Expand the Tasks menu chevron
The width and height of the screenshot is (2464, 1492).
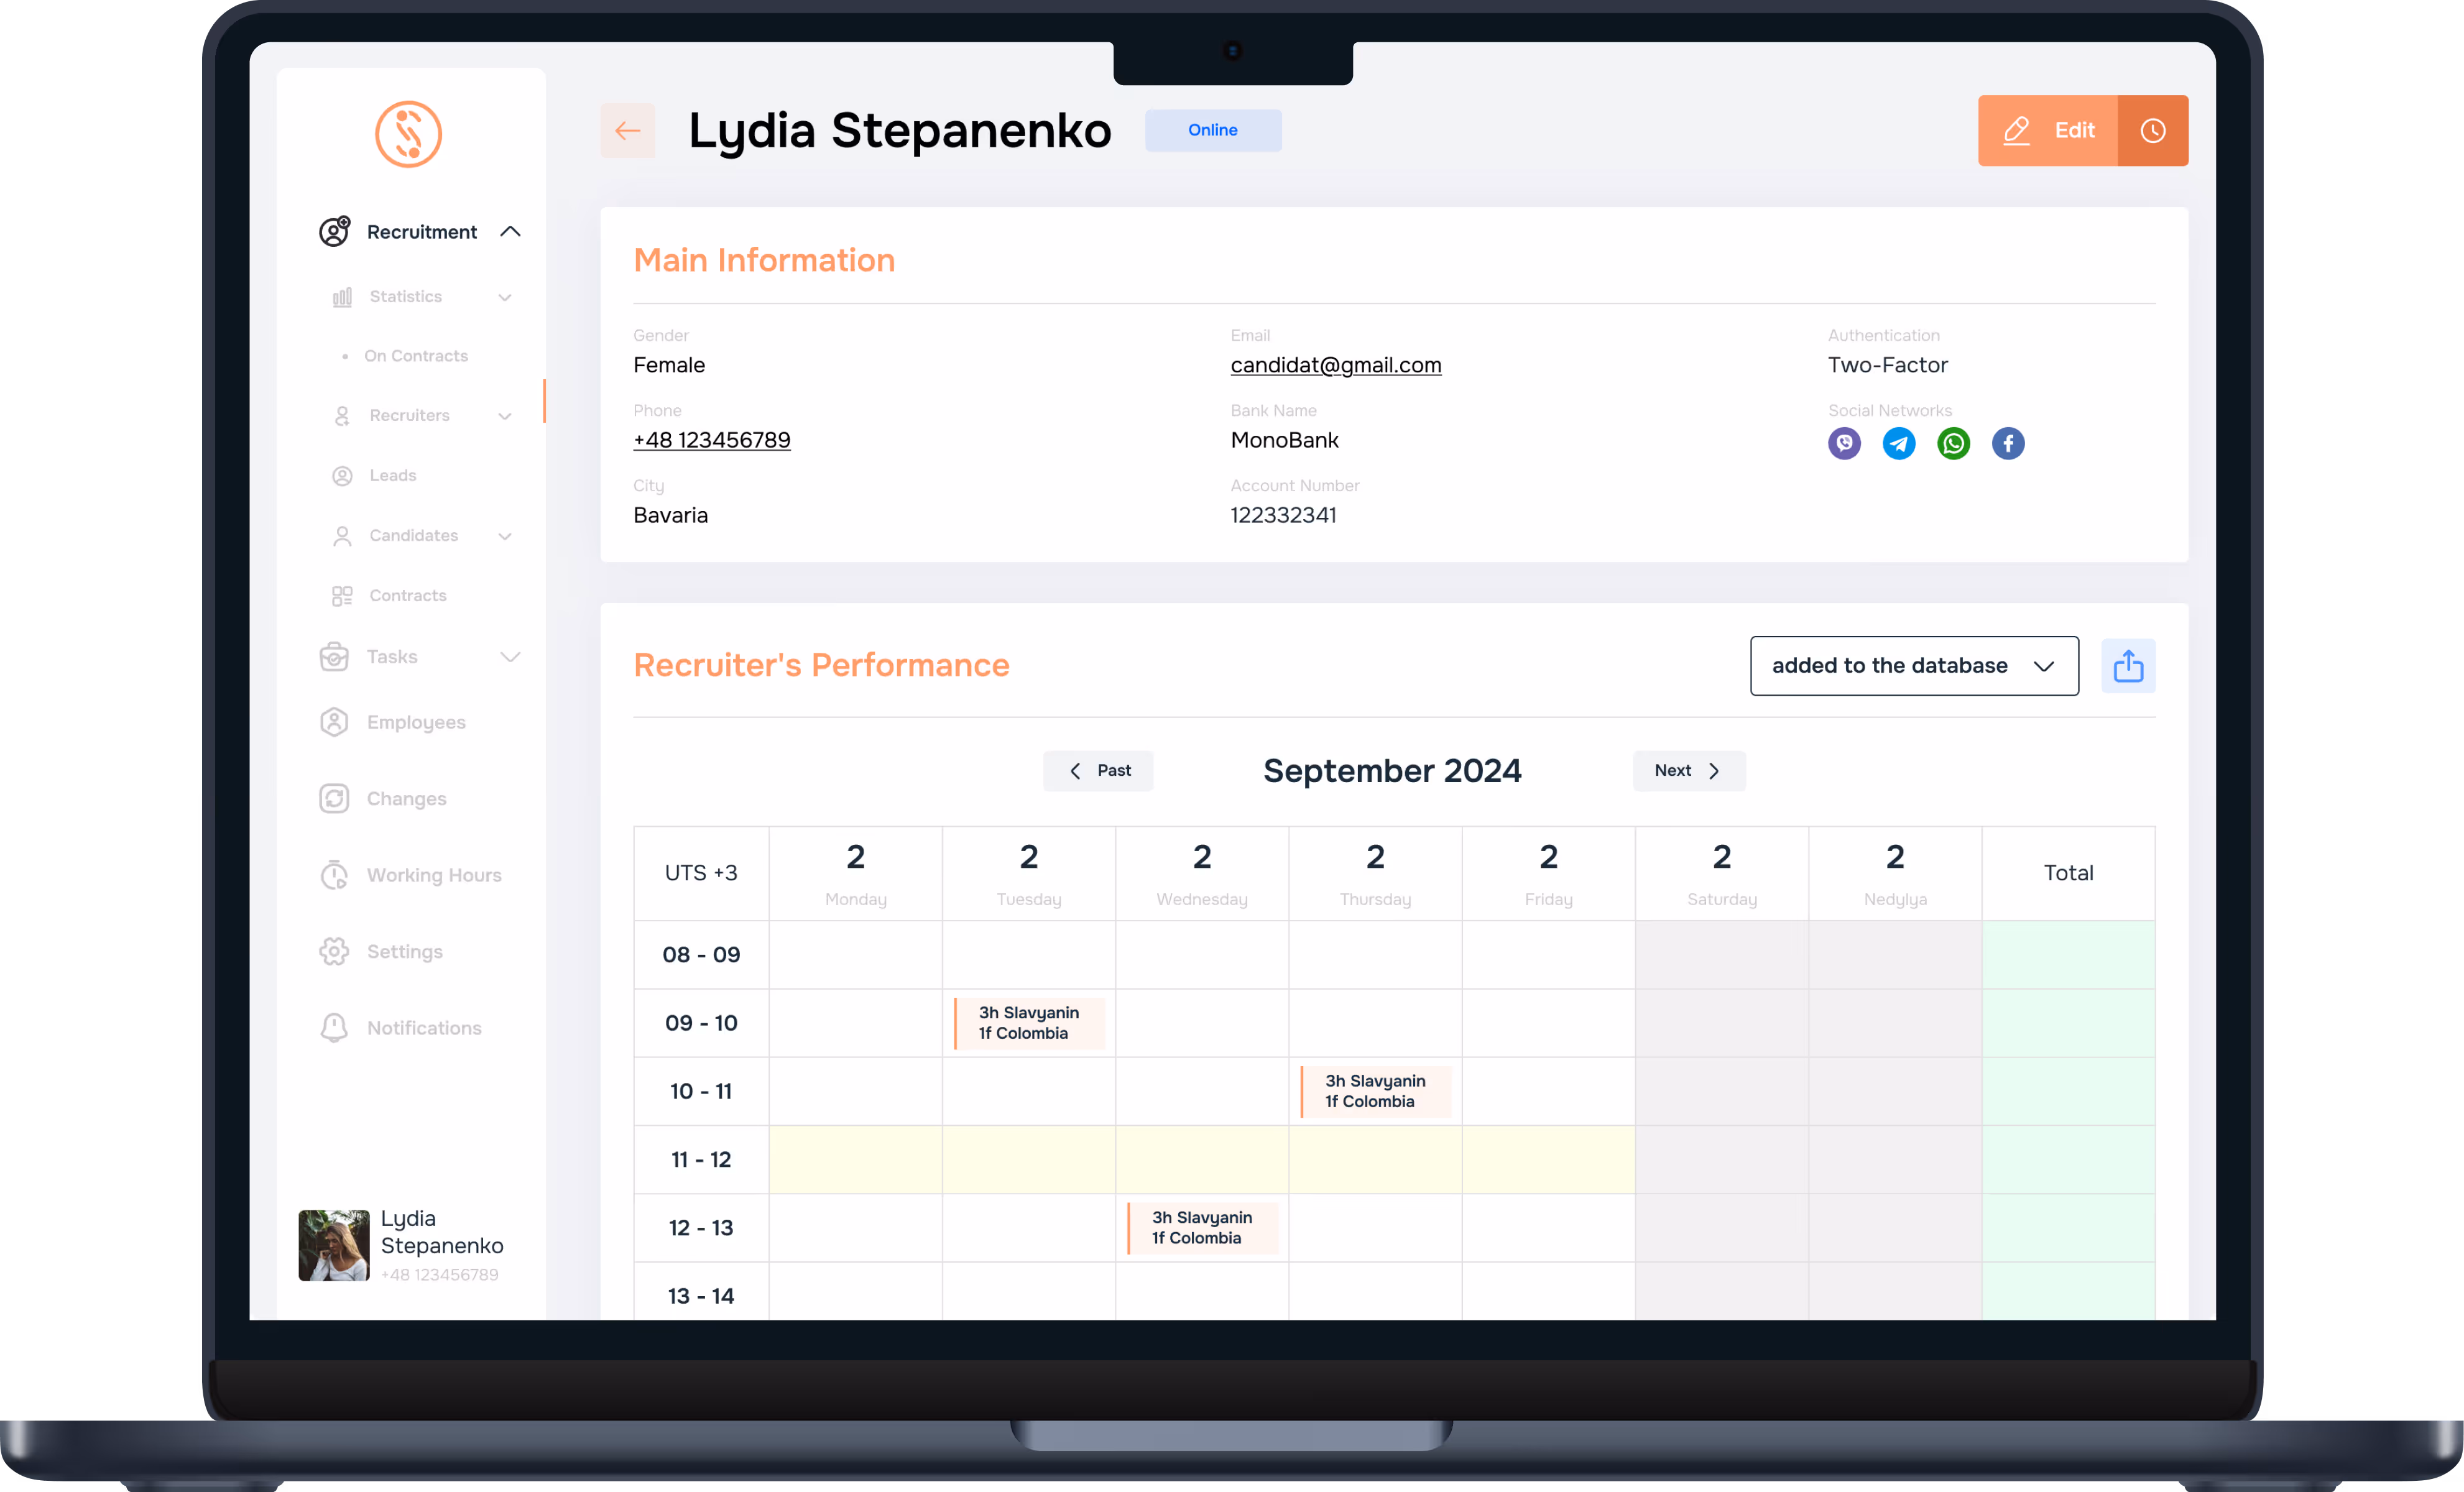click(x=510, y=657)
